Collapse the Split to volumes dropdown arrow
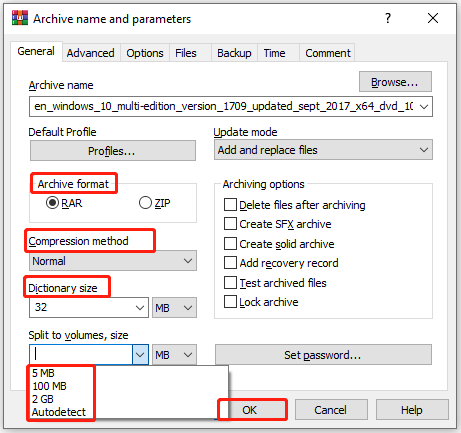Viewport: 461px width, 433px height. pyautogui.click(x=140, y=355)
